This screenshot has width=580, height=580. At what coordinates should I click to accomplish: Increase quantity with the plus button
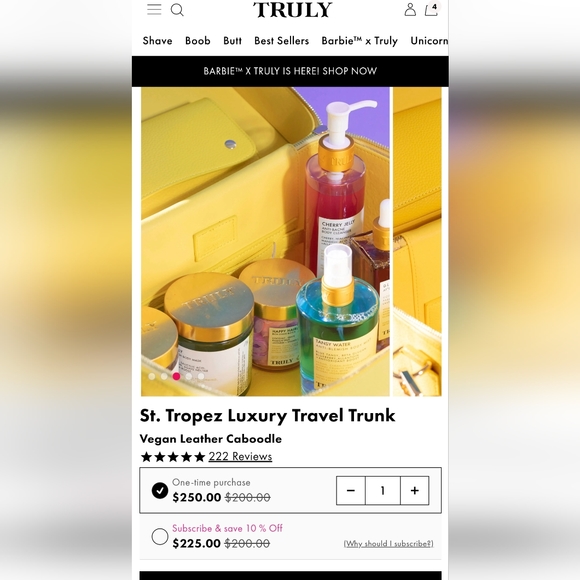point(415,490)
